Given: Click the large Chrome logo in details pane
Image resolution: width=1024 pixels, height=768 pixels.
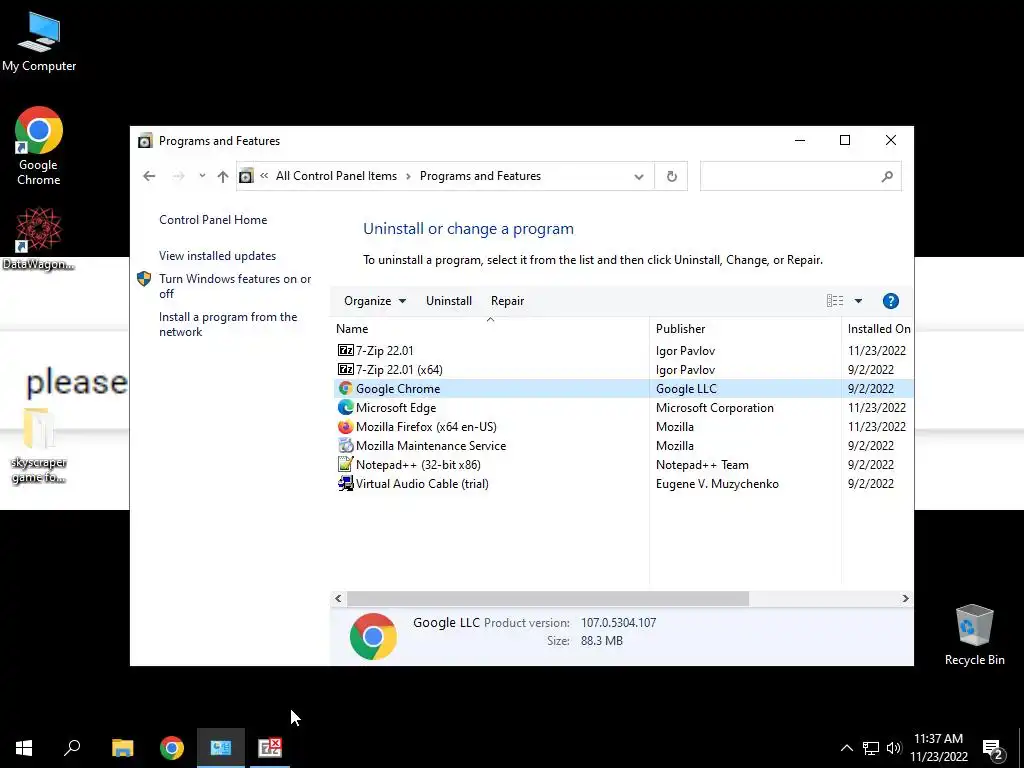Looking at the screenshot, I should (373, 636).
